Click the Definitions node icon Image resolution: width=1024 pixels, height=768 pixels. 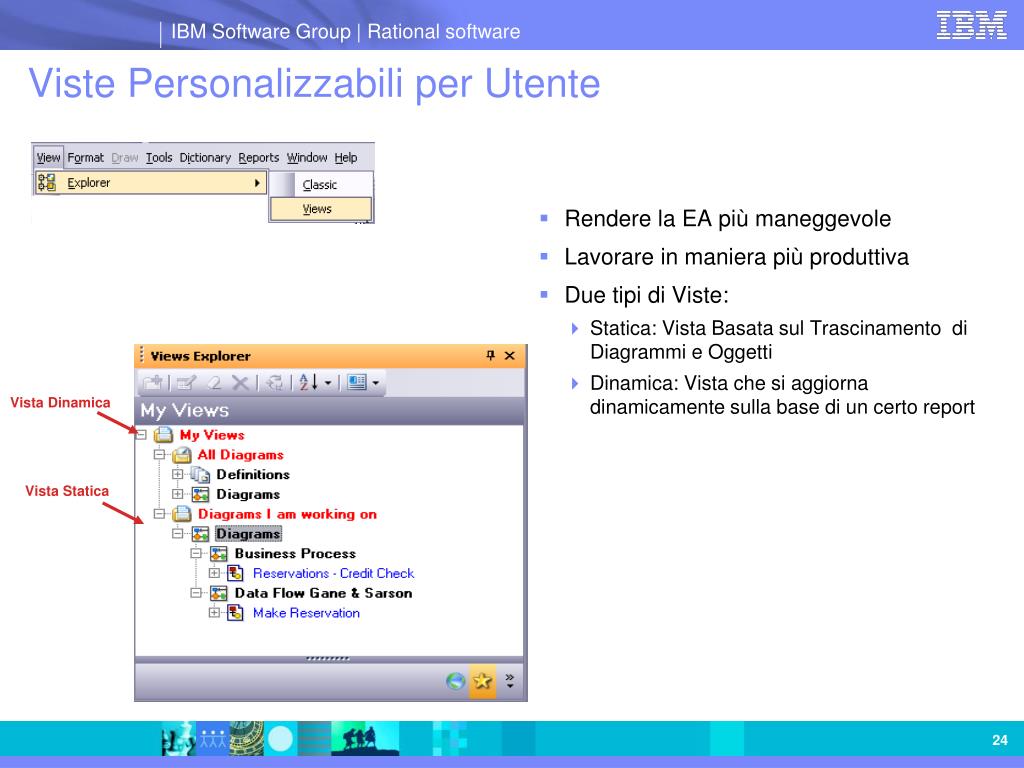tap(200, 475)
